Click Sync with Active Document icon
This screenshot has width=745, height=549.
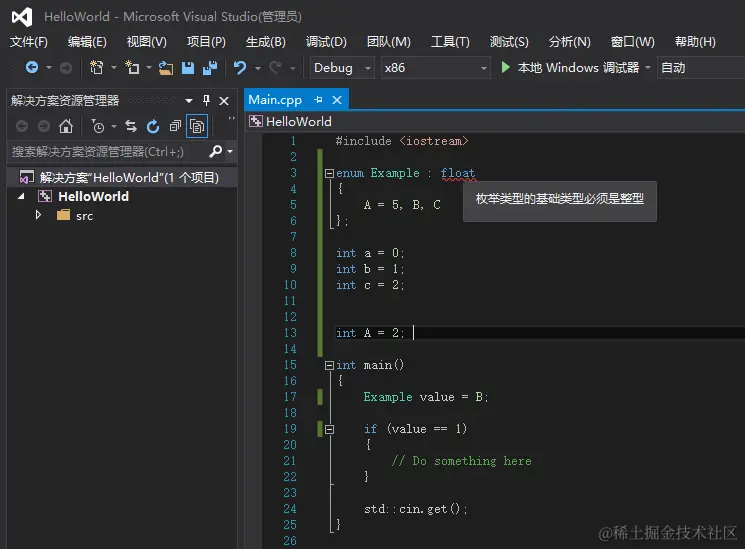coord(131,126)
